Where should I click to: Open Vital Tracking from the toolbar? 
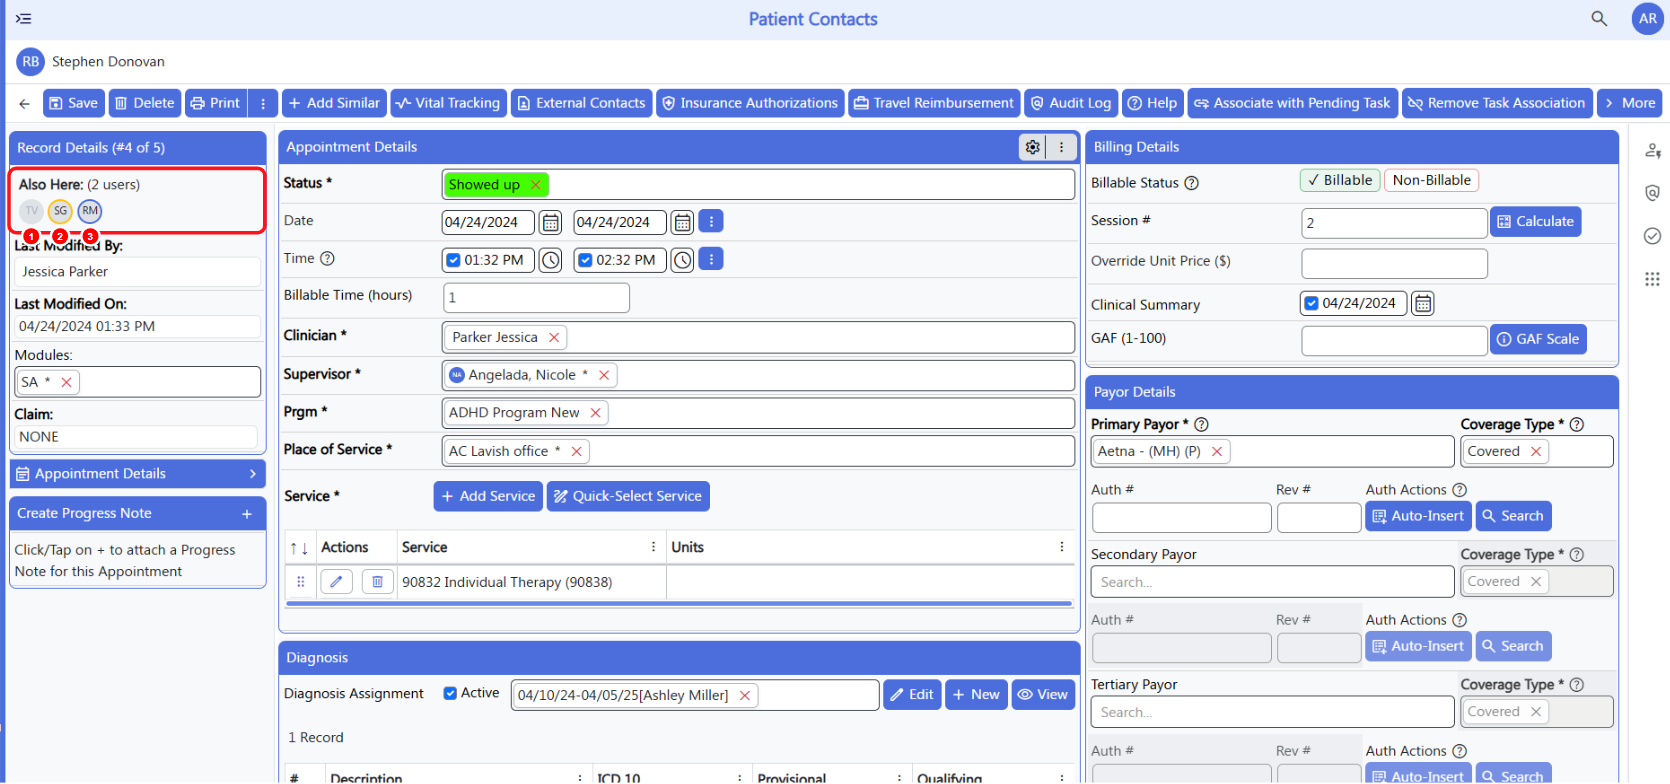point(447,103)
